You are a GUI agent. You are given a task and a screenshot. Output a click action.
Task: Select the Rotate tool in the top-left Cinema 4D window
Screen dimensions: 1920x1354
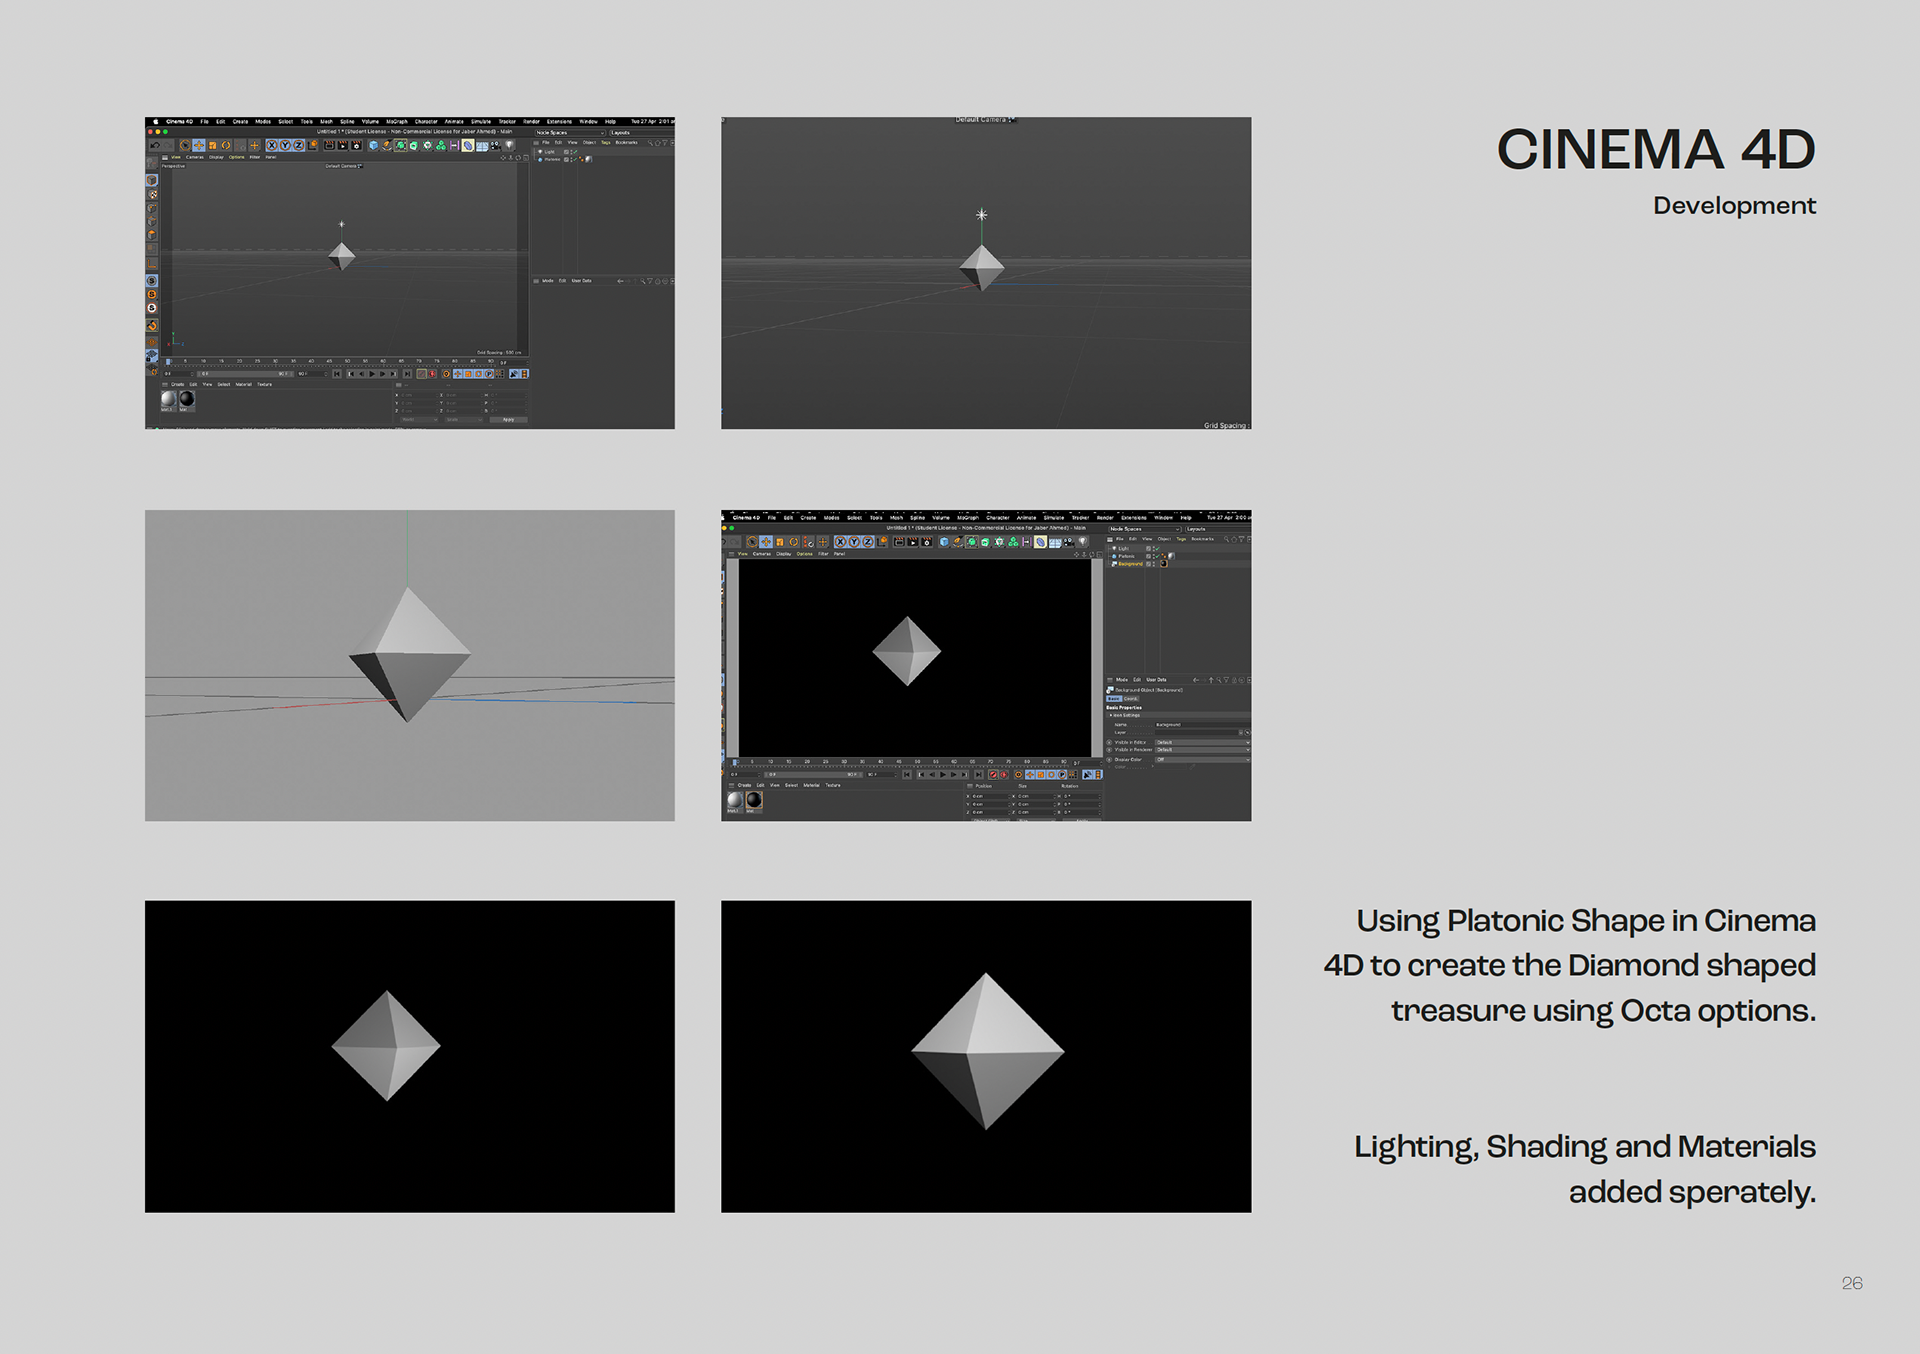(226, 145)
